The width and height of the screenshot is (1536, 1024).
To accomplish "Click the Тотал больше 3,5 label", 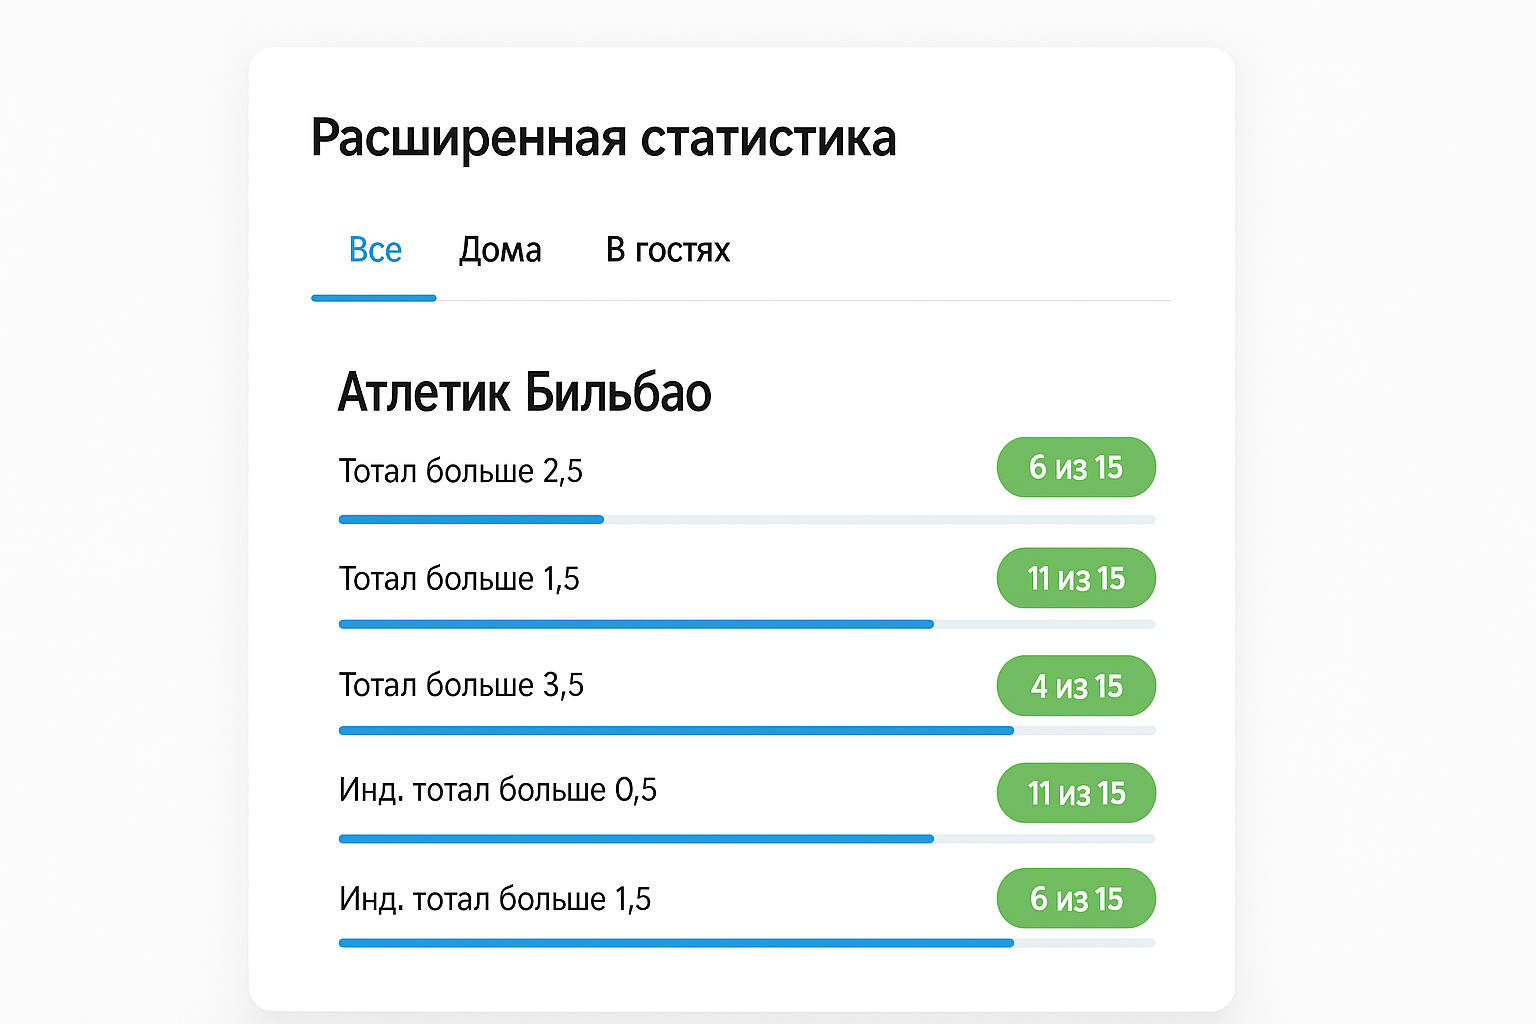I will tap(460, 686).
